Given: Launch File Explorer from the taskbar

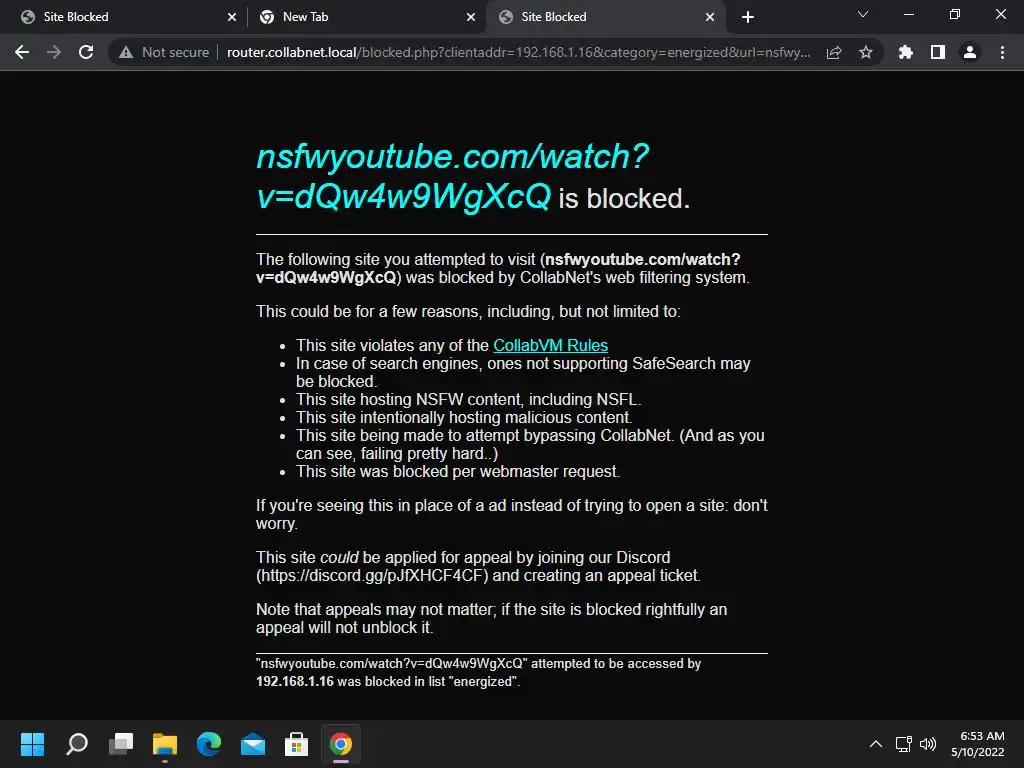Looking at the screenshot, I should 165,744.
